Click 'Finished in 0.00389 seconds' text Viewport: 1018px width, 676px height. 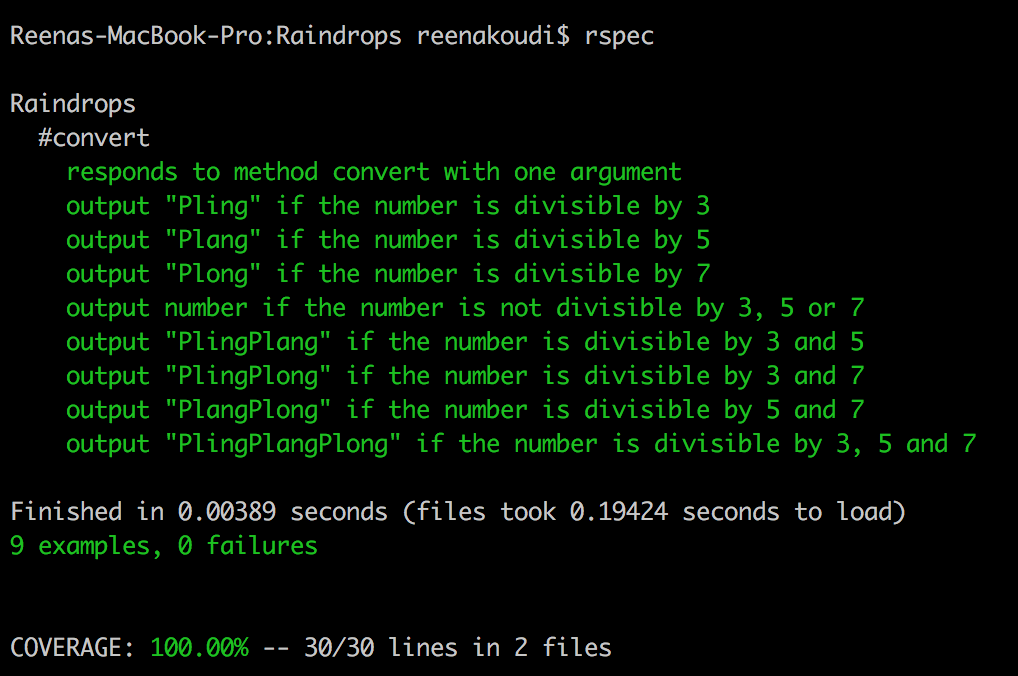coord(199,512)
